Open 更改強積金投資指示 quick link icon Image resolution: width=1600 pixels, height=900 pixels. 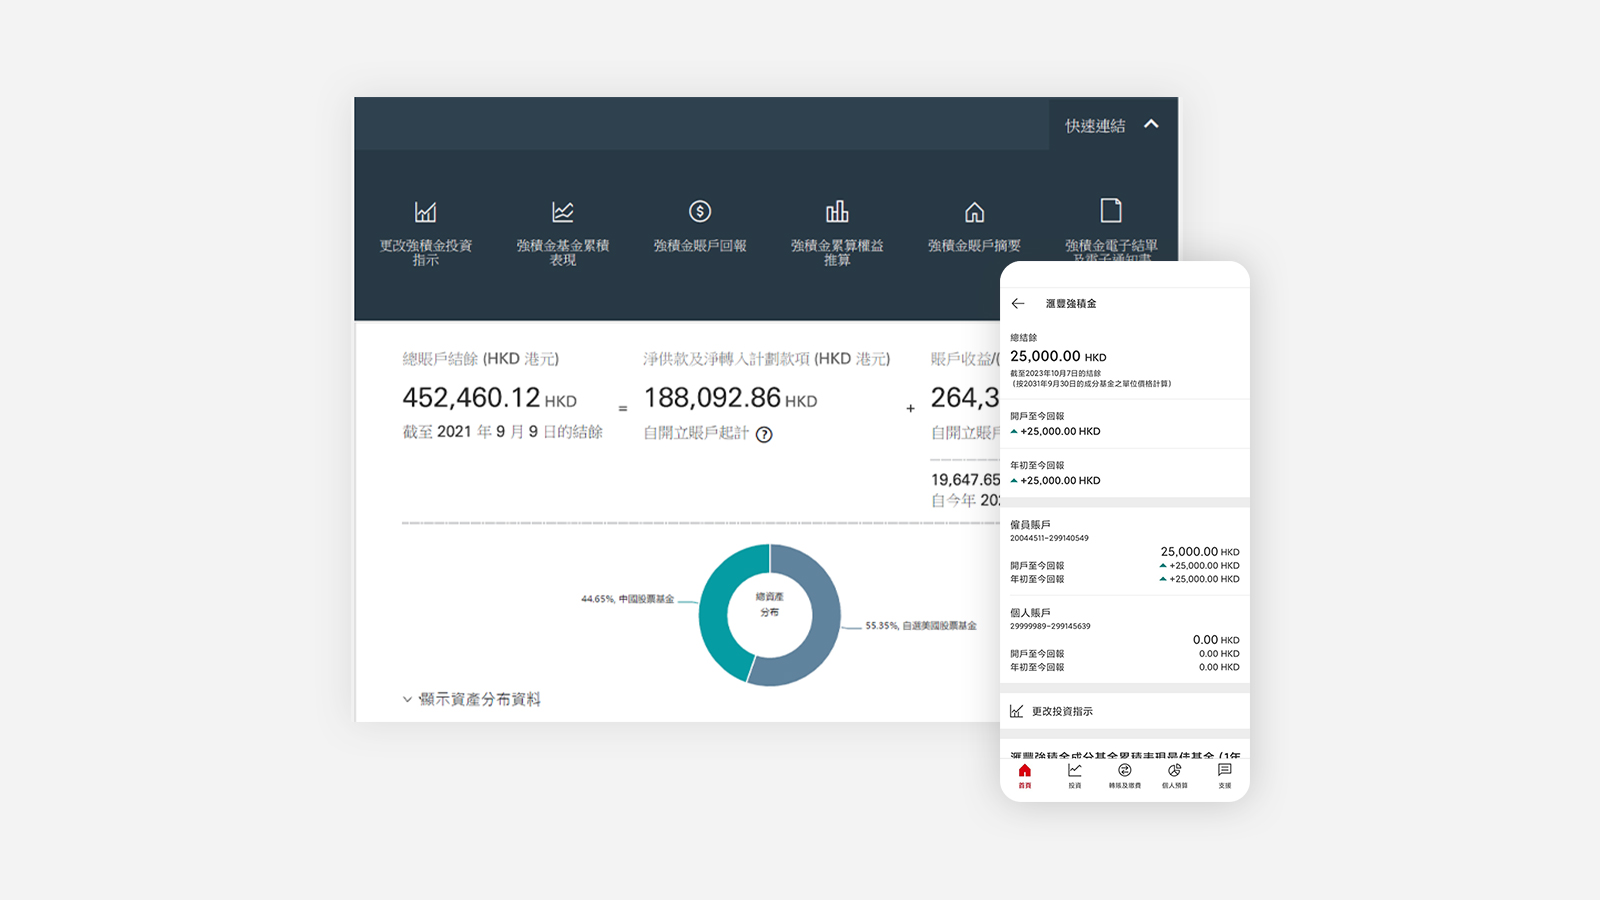click(x=426, y=212)
